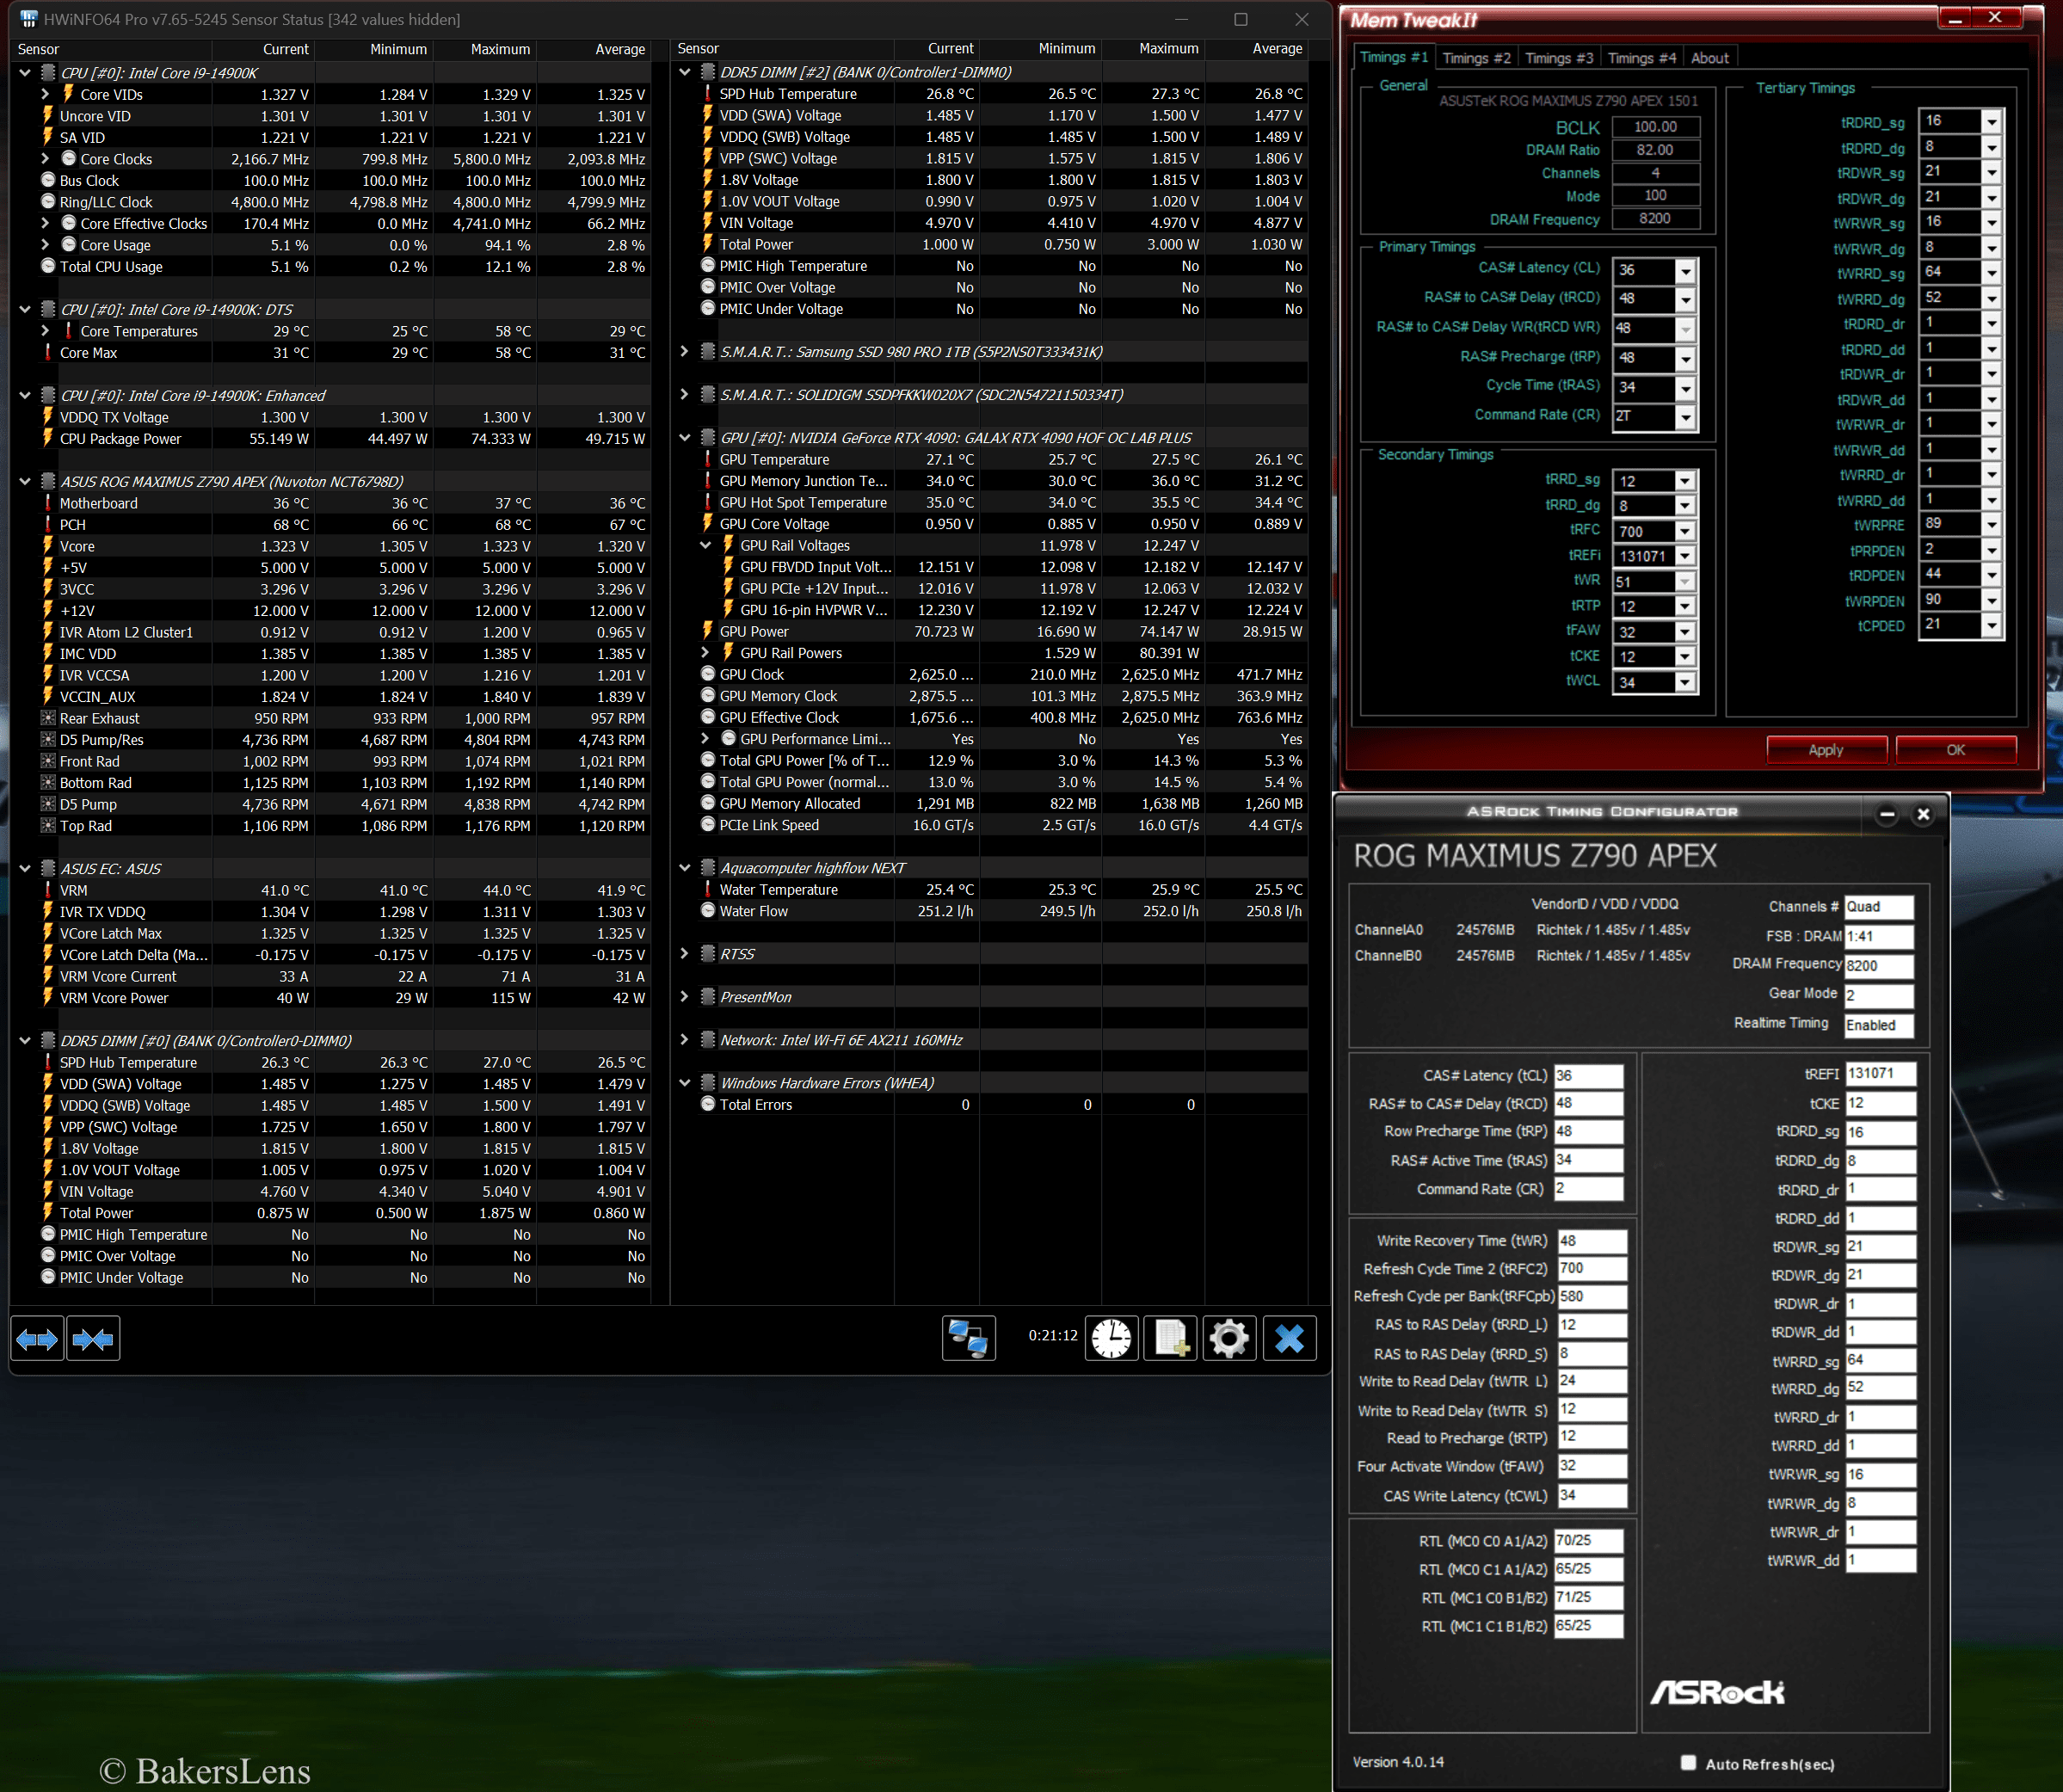This screenshot has width=2063, height=1792.
Task: Open the tREFI dropdown in MemTweakIt
Action: pyautogui.click(x=1685, y=556)
